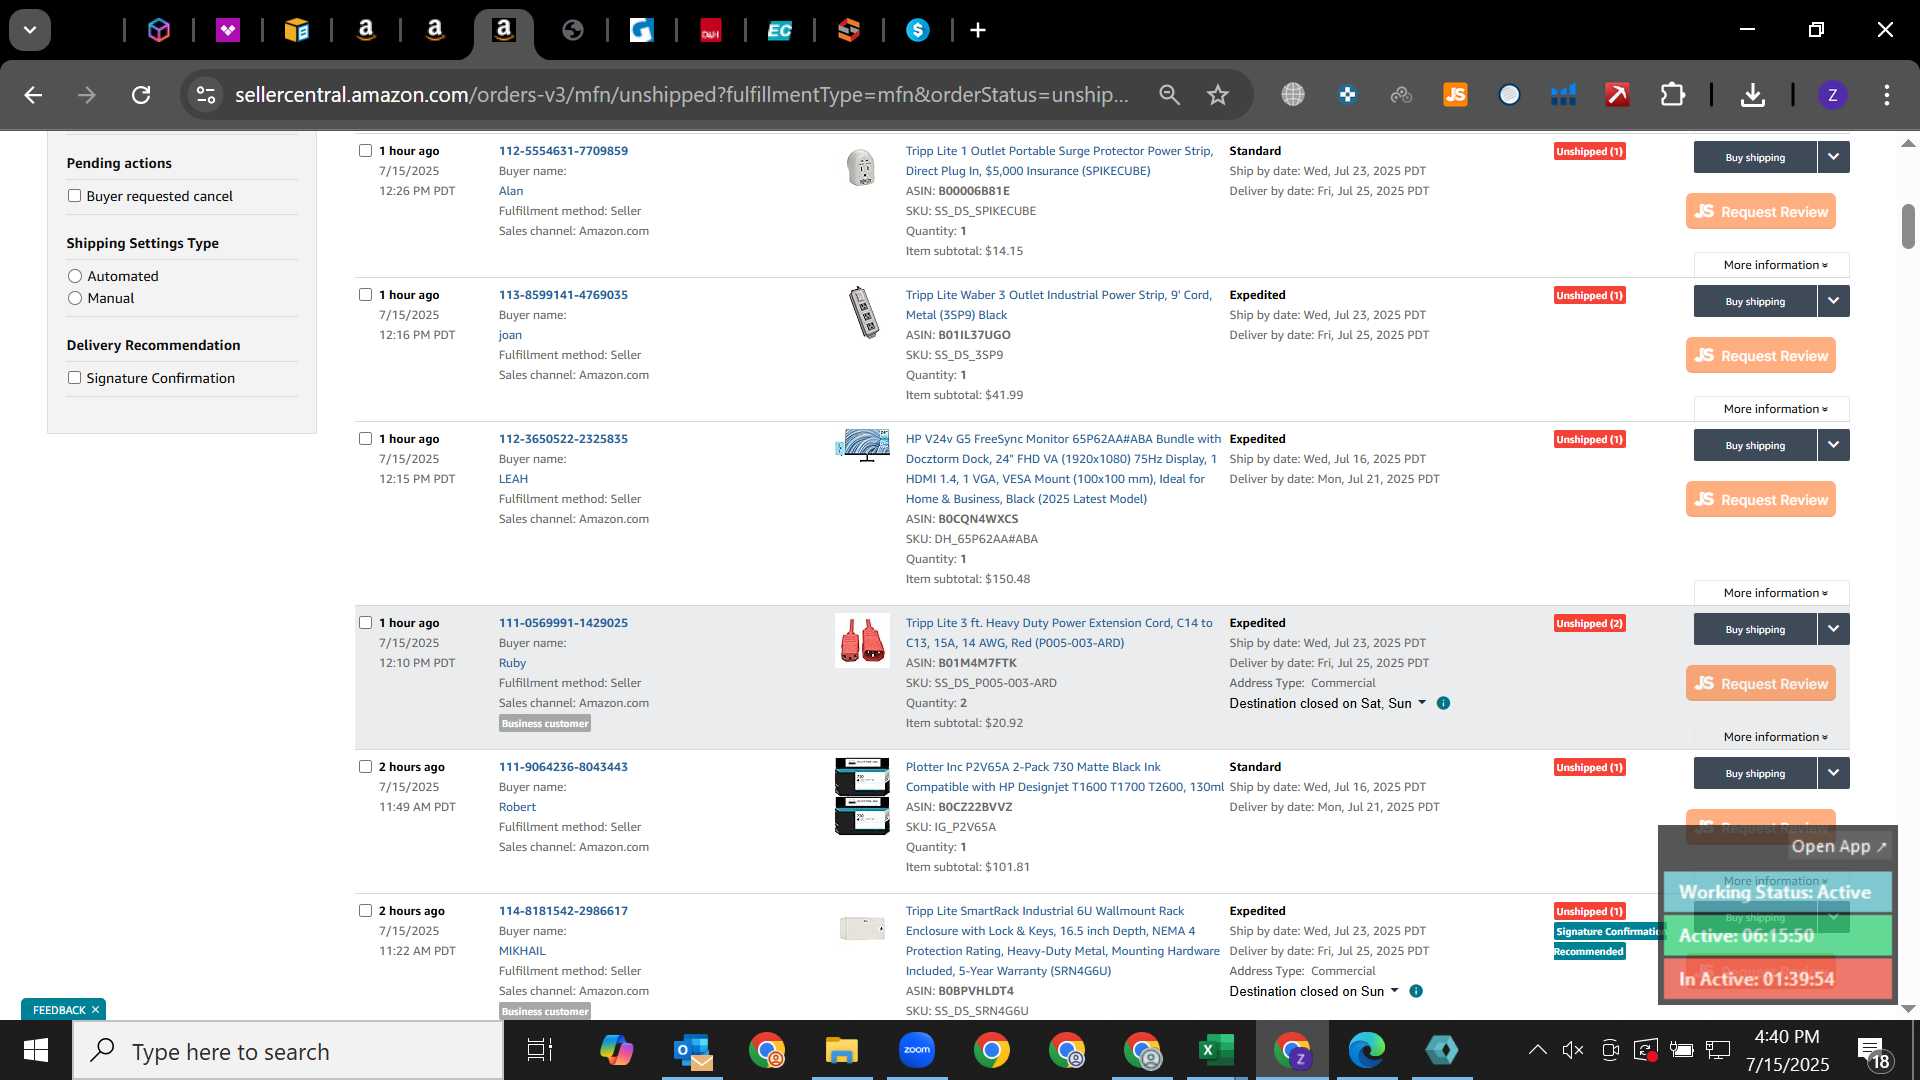Open Excel from the taskbar
1920x1080 pixels.
[1216, 1051]
